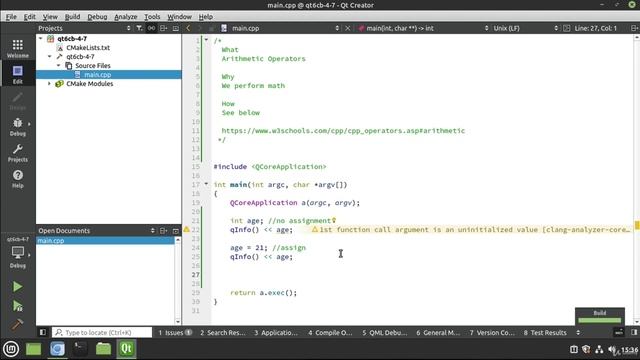
Task: Click the Line: 27, Col: 1 indicator
Action: coord(596,28)
